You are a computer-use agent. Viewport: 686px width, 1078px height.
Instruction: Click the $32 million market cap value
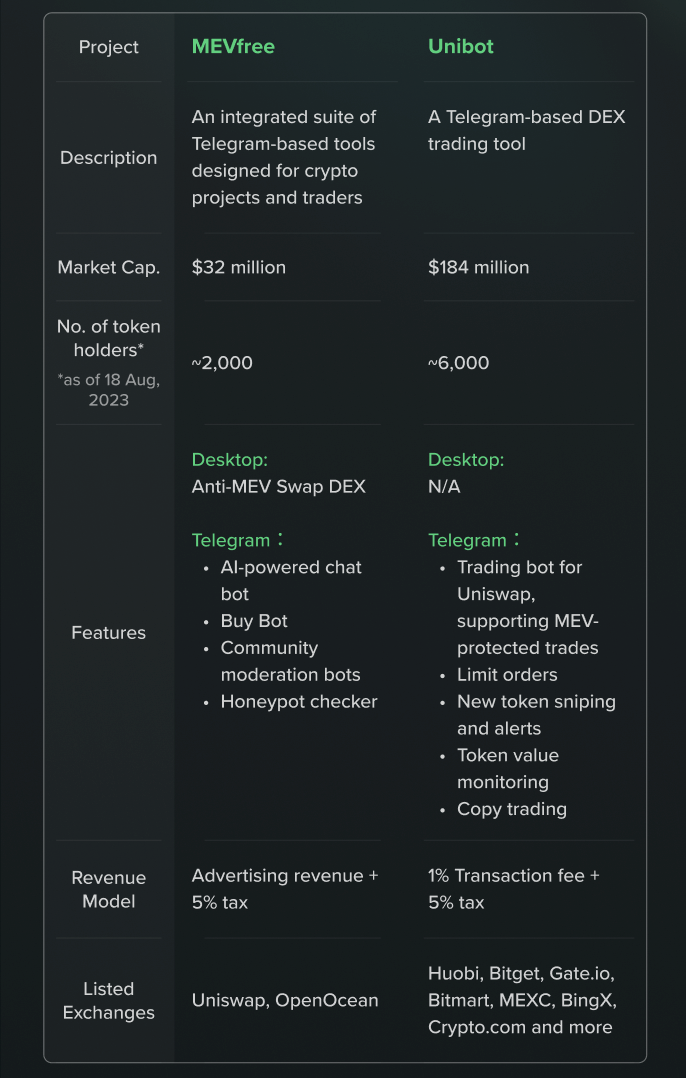239,267
